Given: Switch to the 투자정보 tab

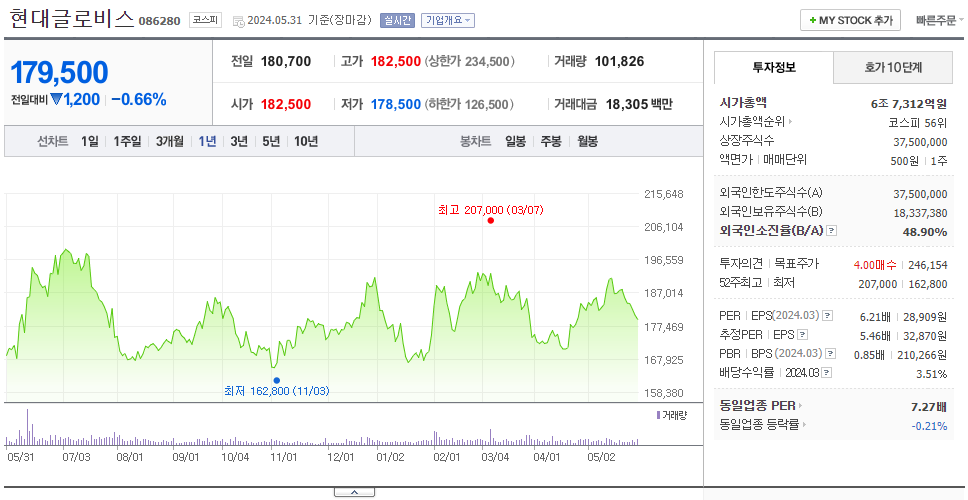Looking at the screenshot, I should 774,68.
